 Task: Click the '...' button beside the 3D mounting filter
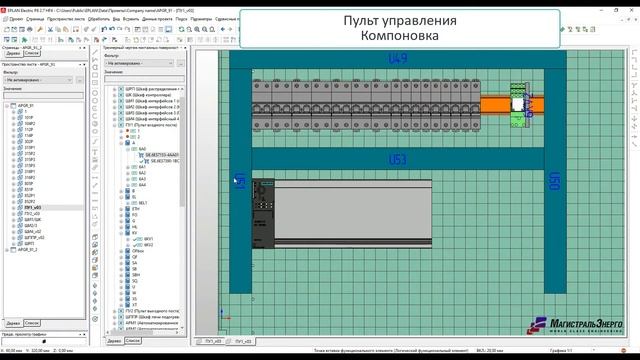click(181, 63)
